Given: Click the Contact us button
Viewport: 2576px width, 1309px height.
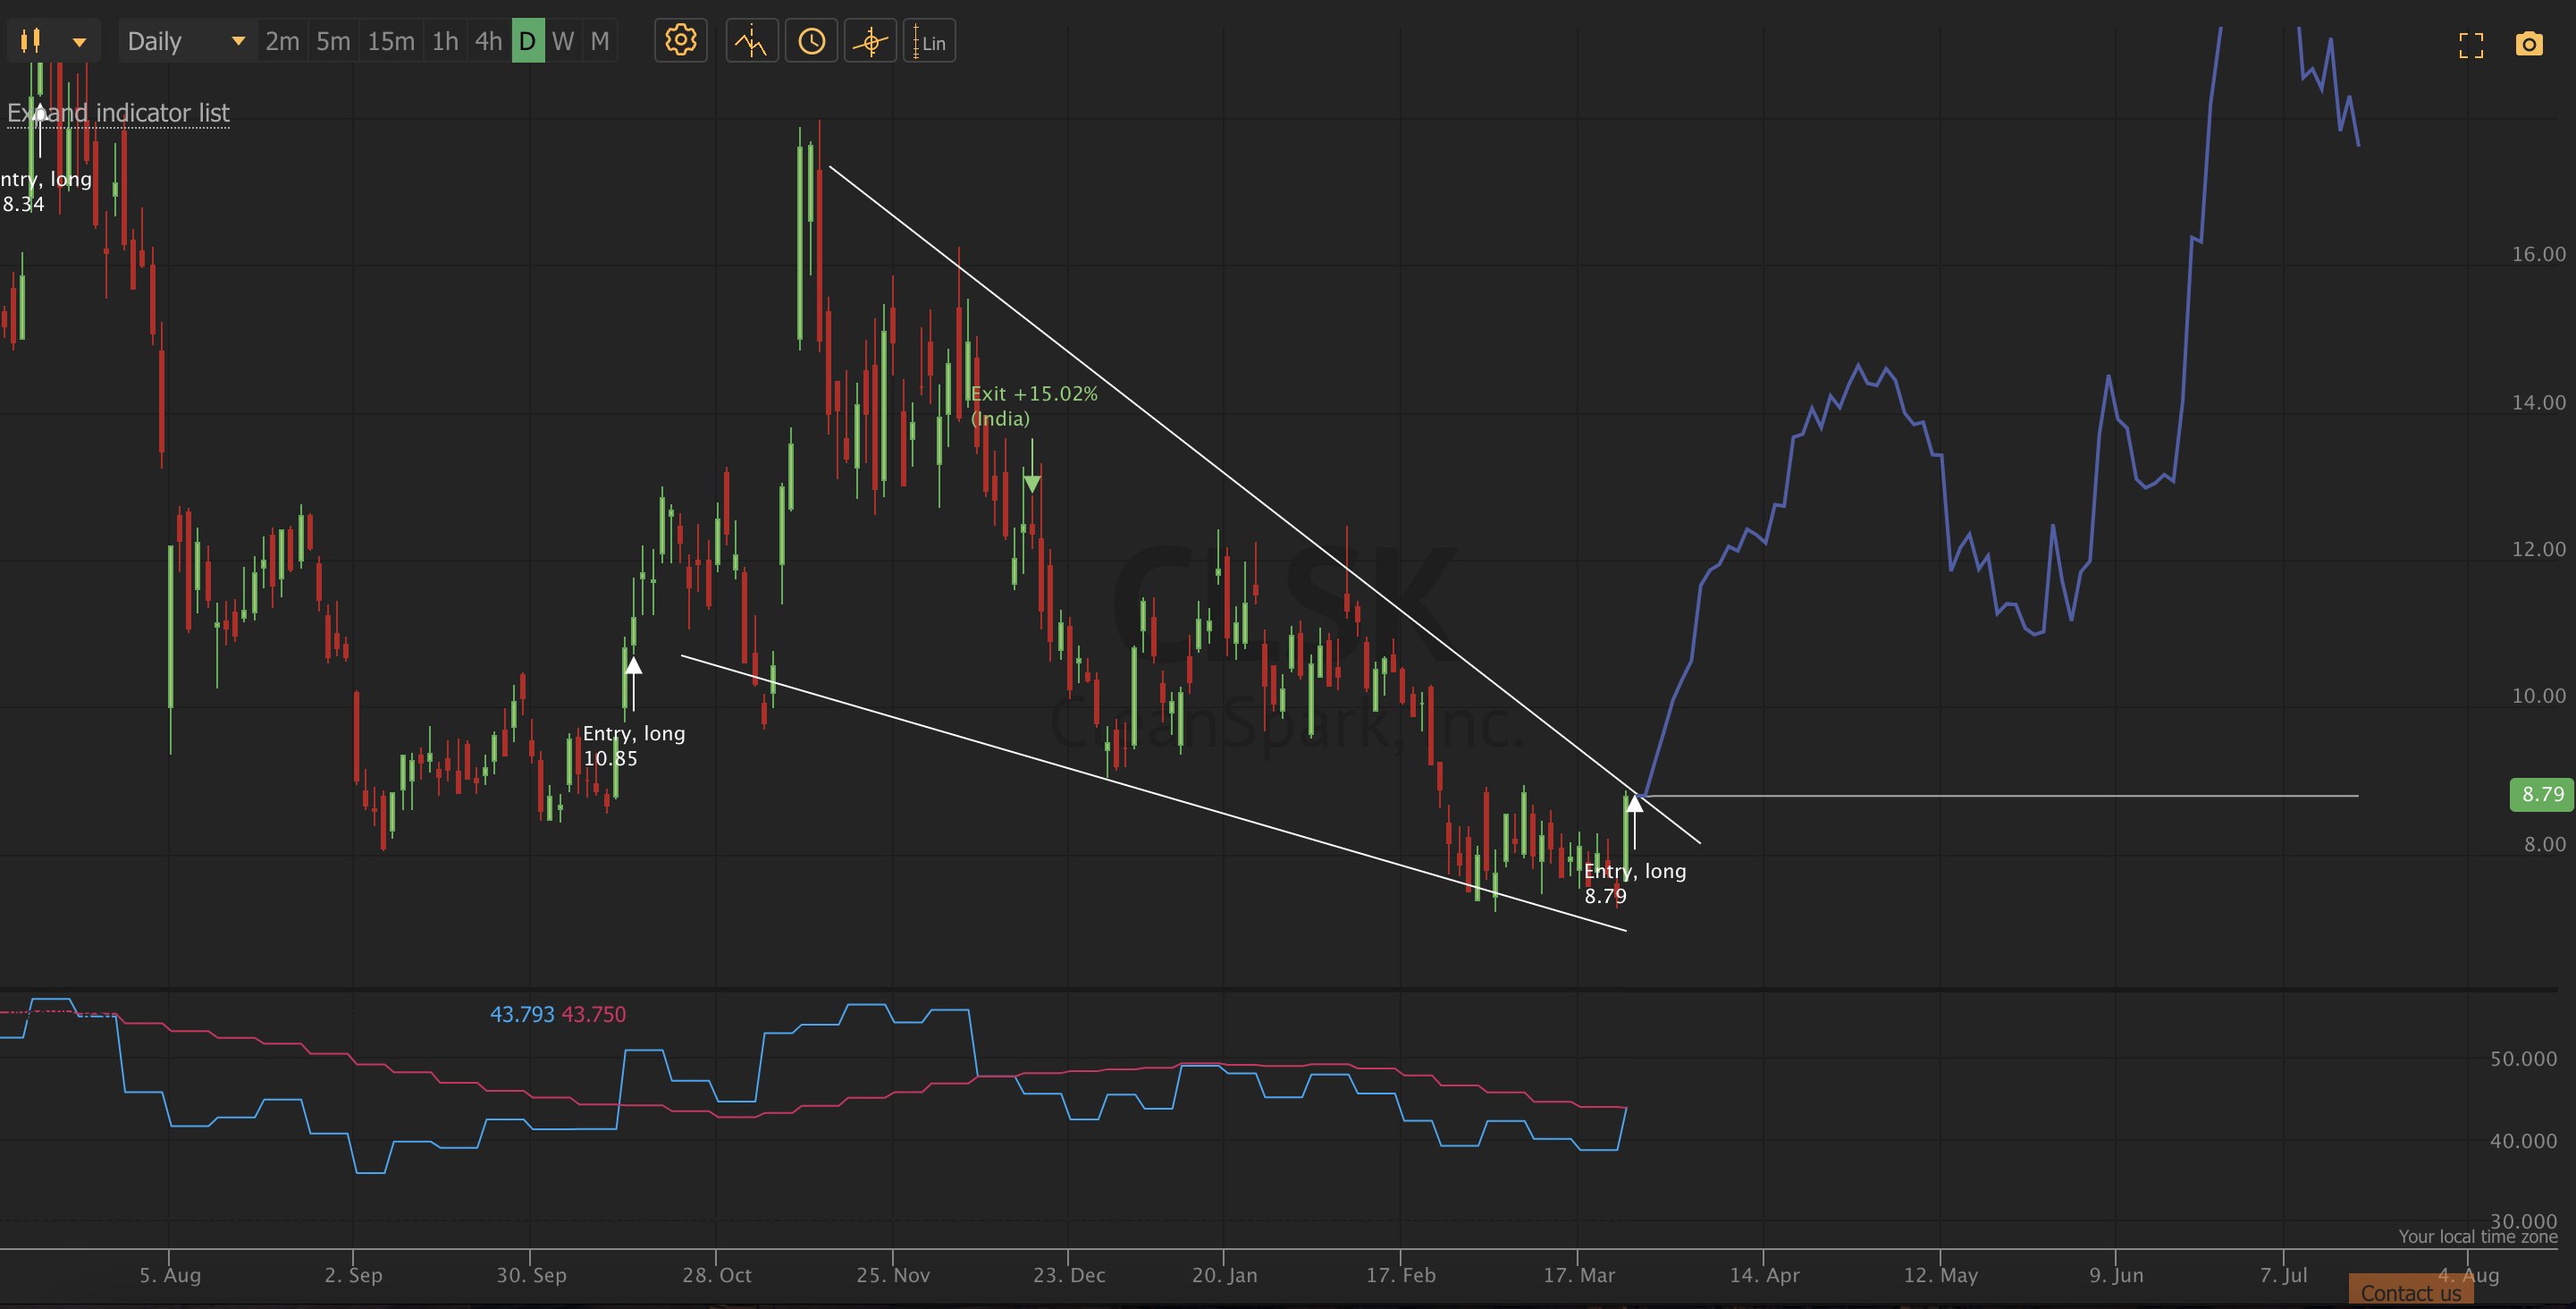Looking at the screenshot, I should [x=2410, y=1292].
